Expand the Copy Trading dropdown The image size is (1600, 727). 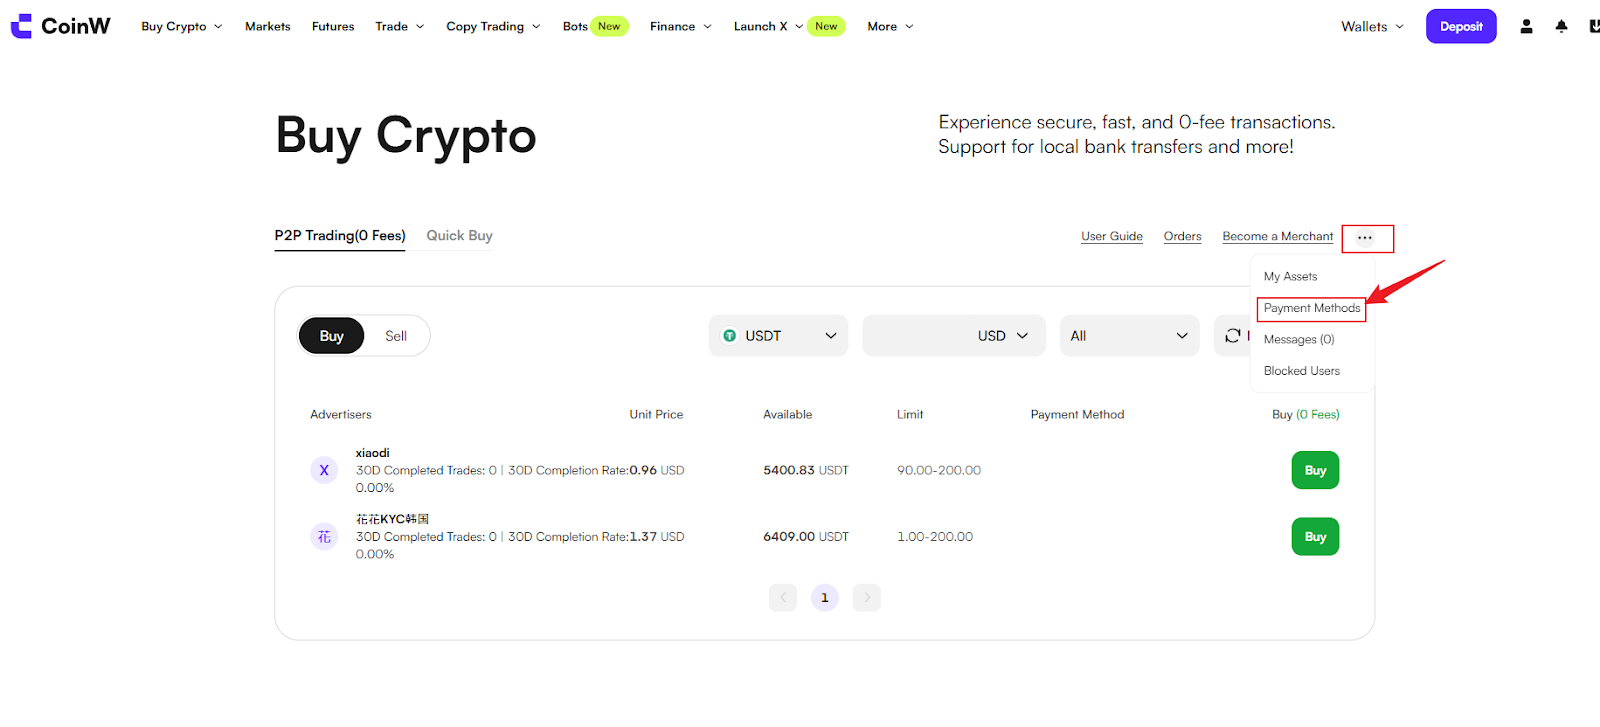(x=493, y=27)
